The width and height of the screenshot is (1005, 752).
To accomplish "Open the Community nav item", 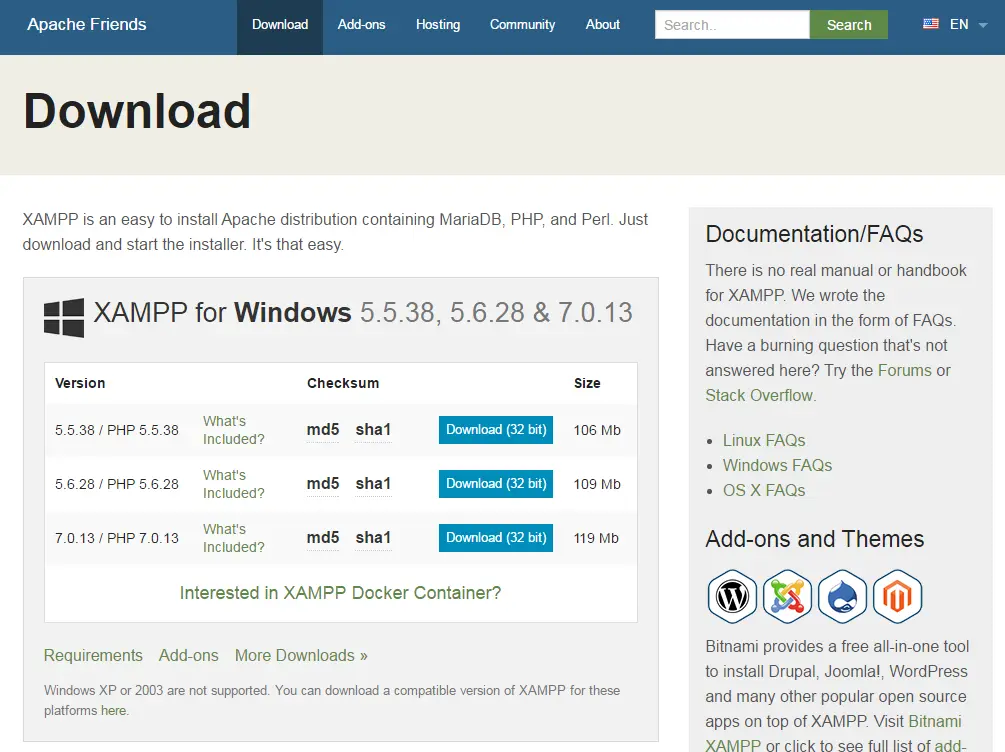I will [522, 24].
